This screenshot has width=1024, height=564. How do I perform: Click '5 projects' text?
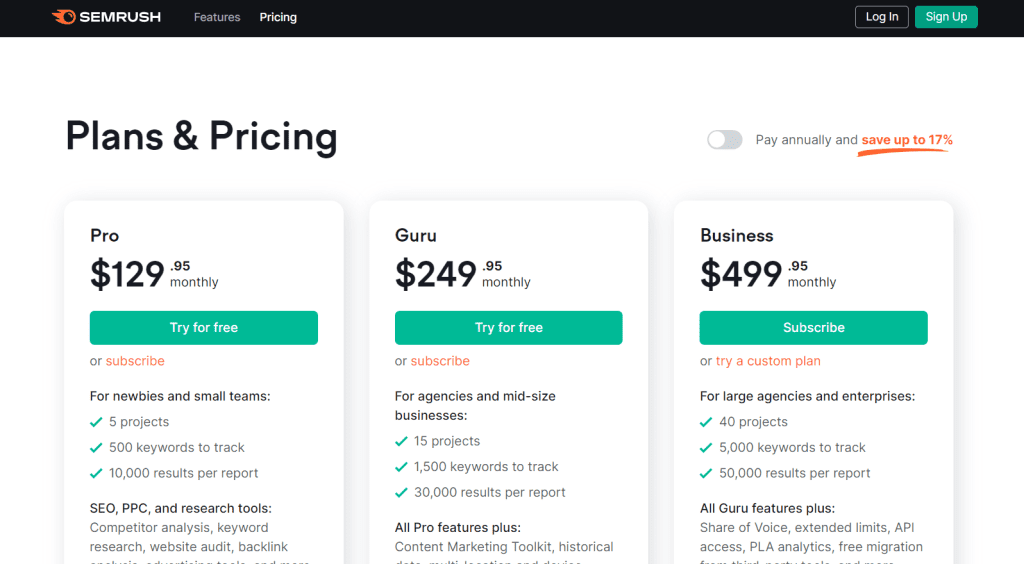click(x=139, y=422)
